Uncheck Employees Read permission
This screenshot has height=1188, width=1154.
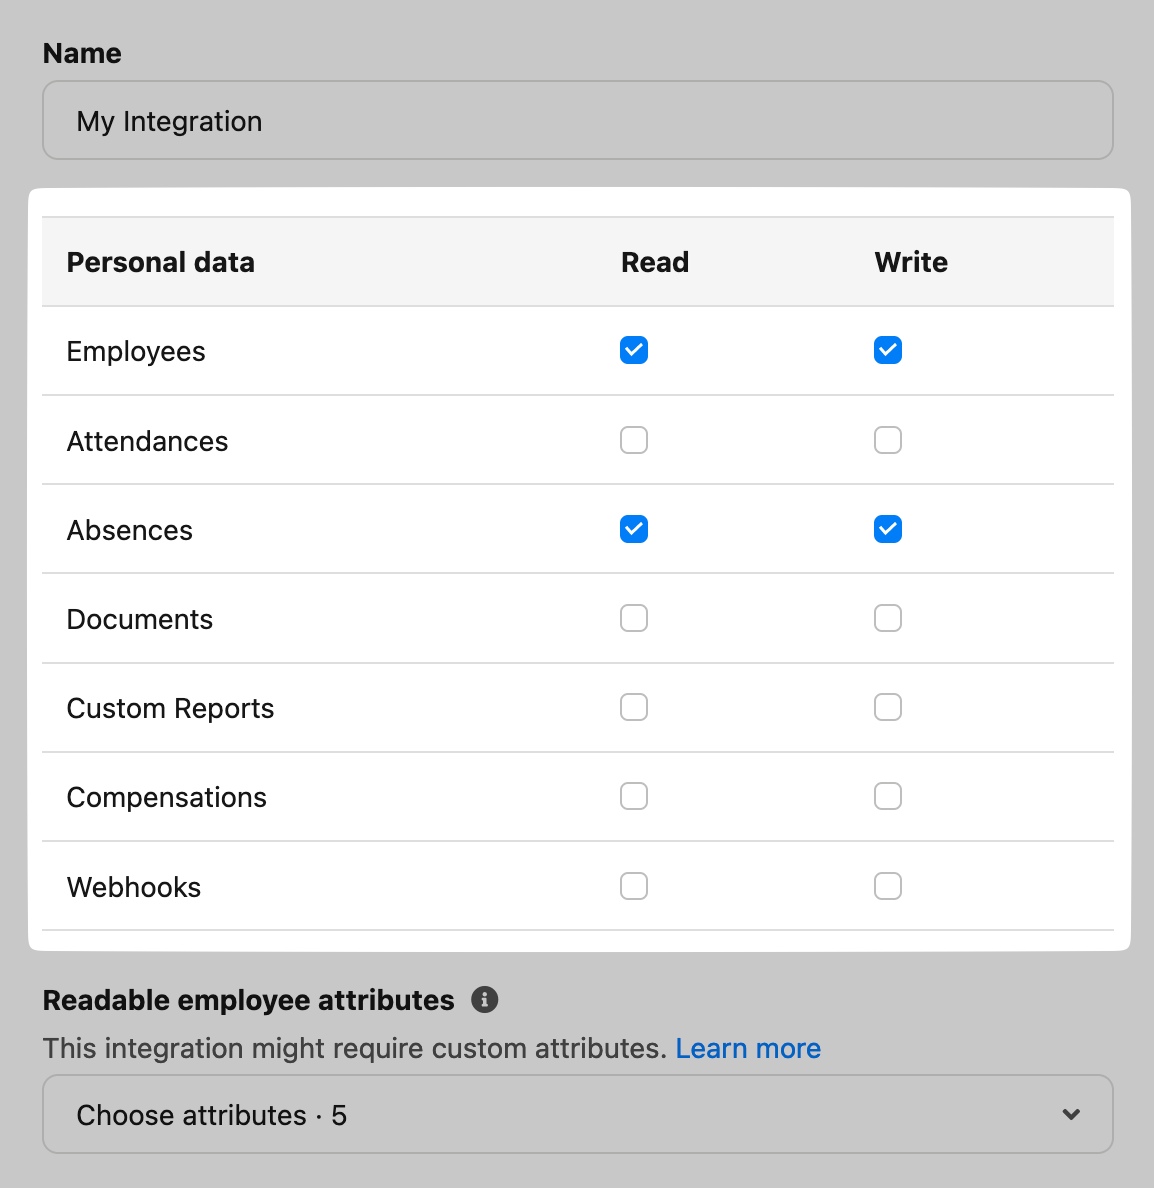coord(634,351)
